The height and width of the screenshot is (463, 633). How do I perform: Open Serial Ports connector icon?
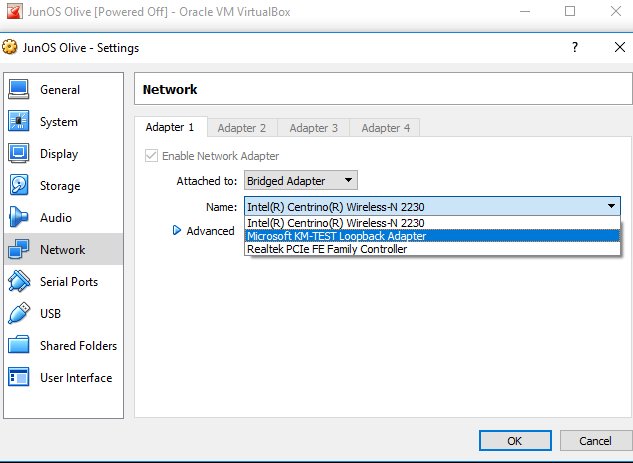click(x=19, y=281)
